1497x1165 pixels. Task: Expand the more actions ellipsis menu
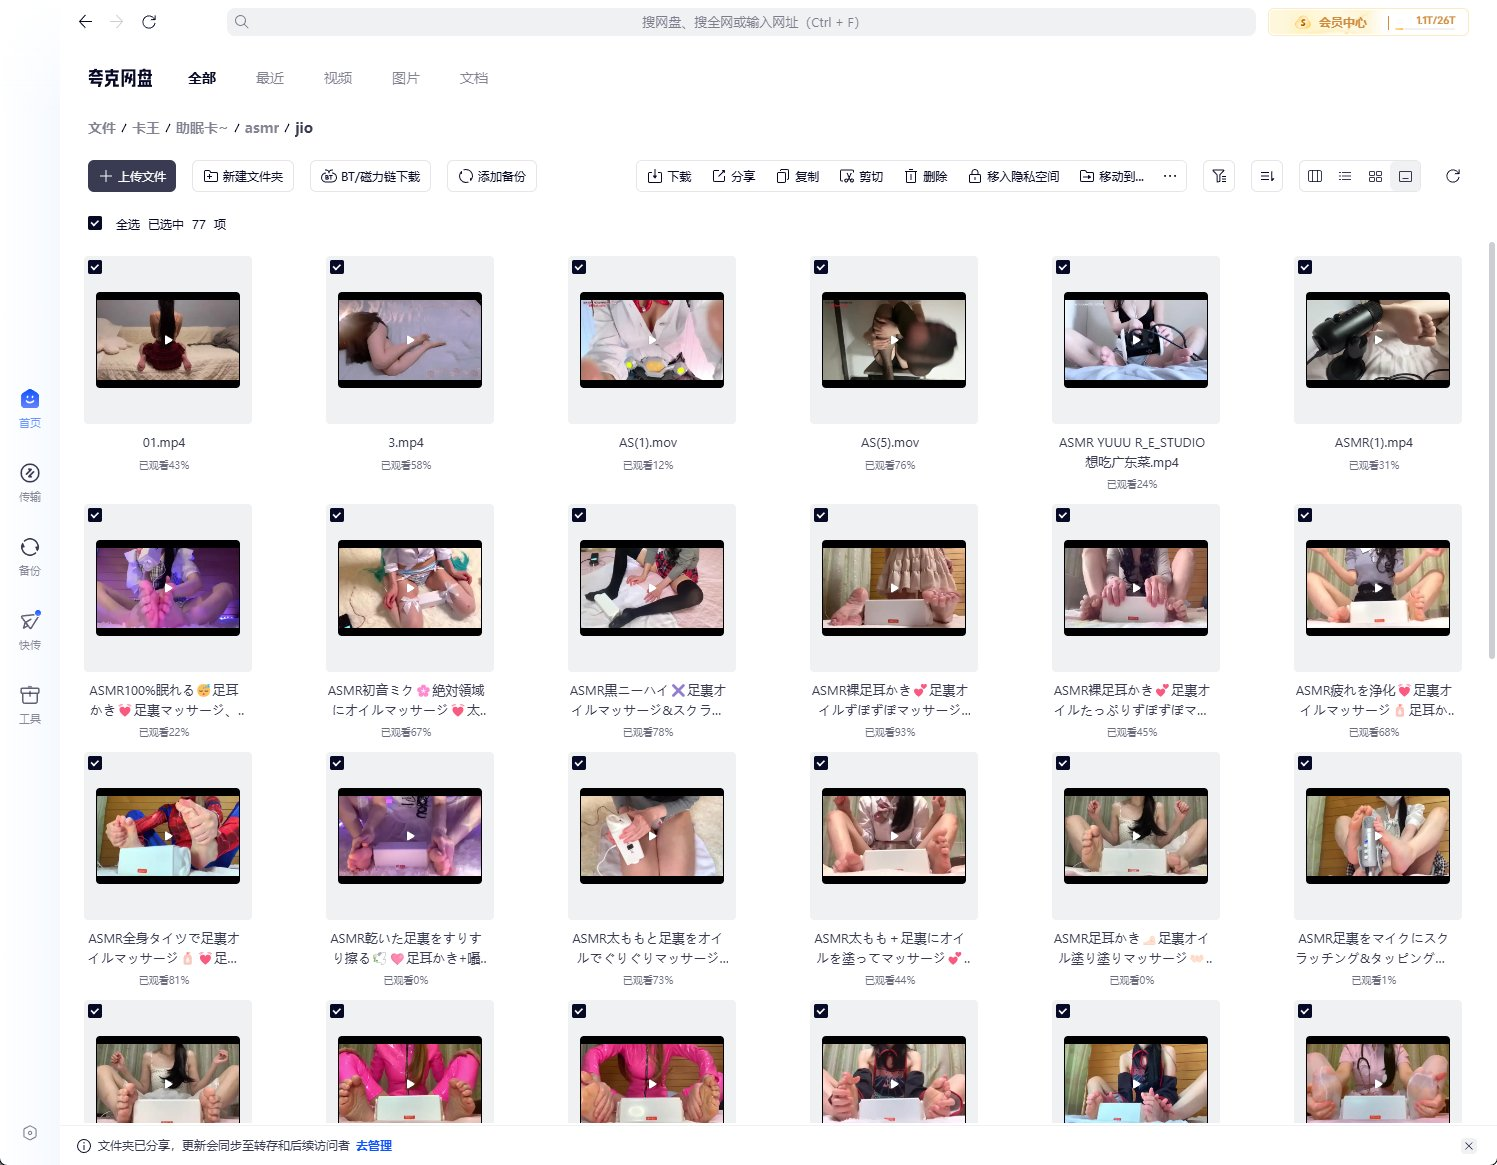pos(1169,176)
